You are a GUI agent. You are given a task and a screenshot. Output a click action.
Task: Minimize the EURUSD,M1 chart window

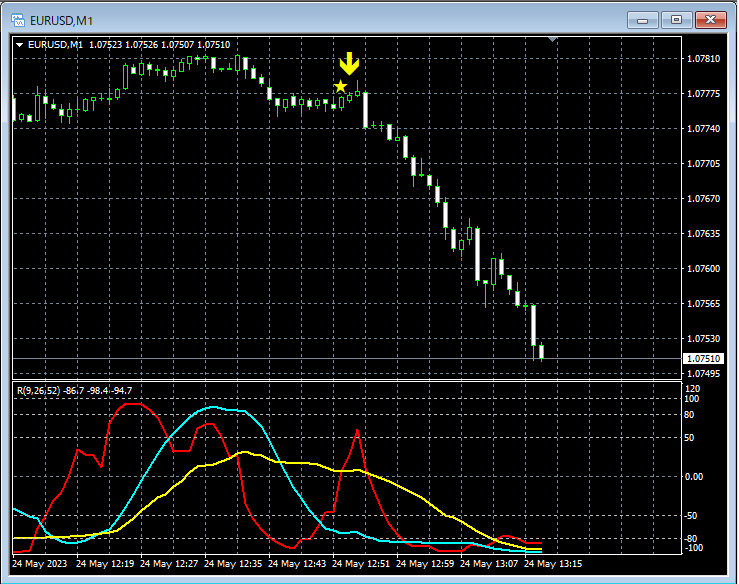[x=643, y=19]
